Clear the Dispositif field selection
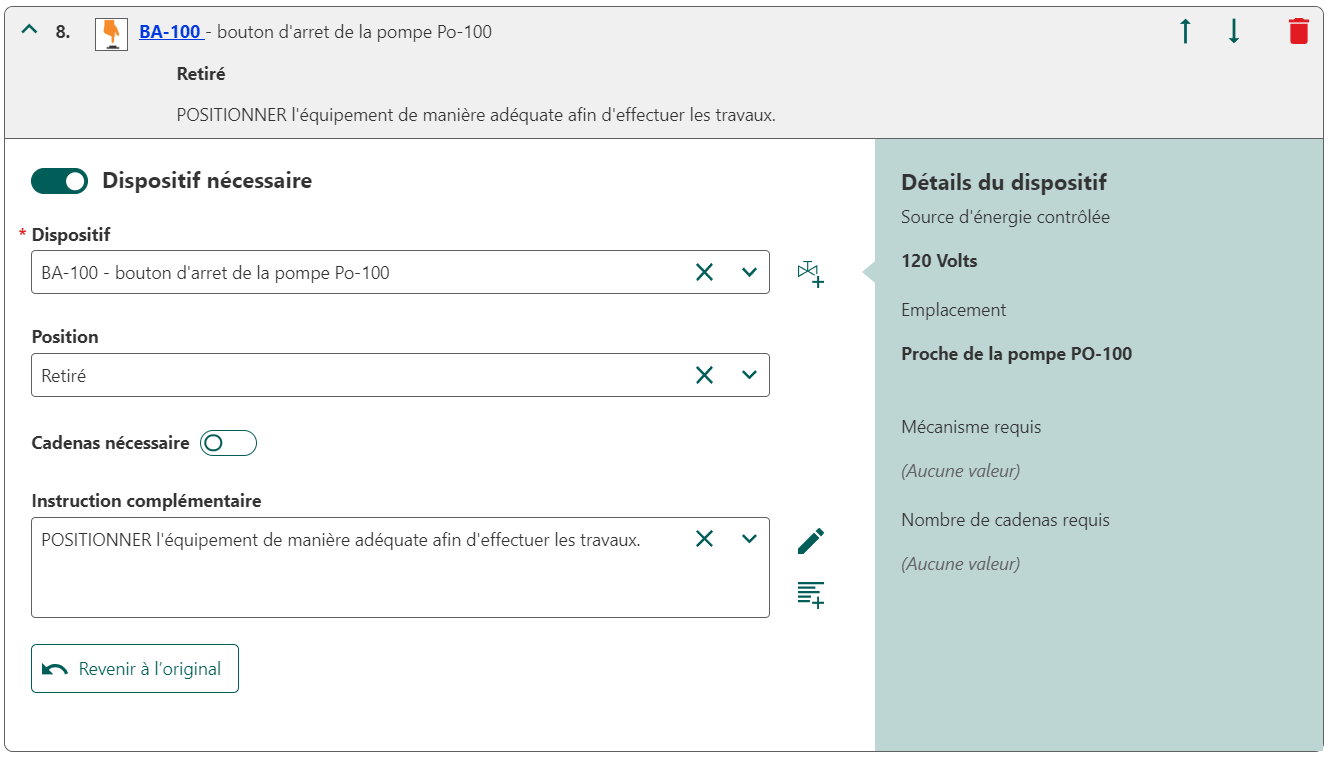 (x=704, y=272)
